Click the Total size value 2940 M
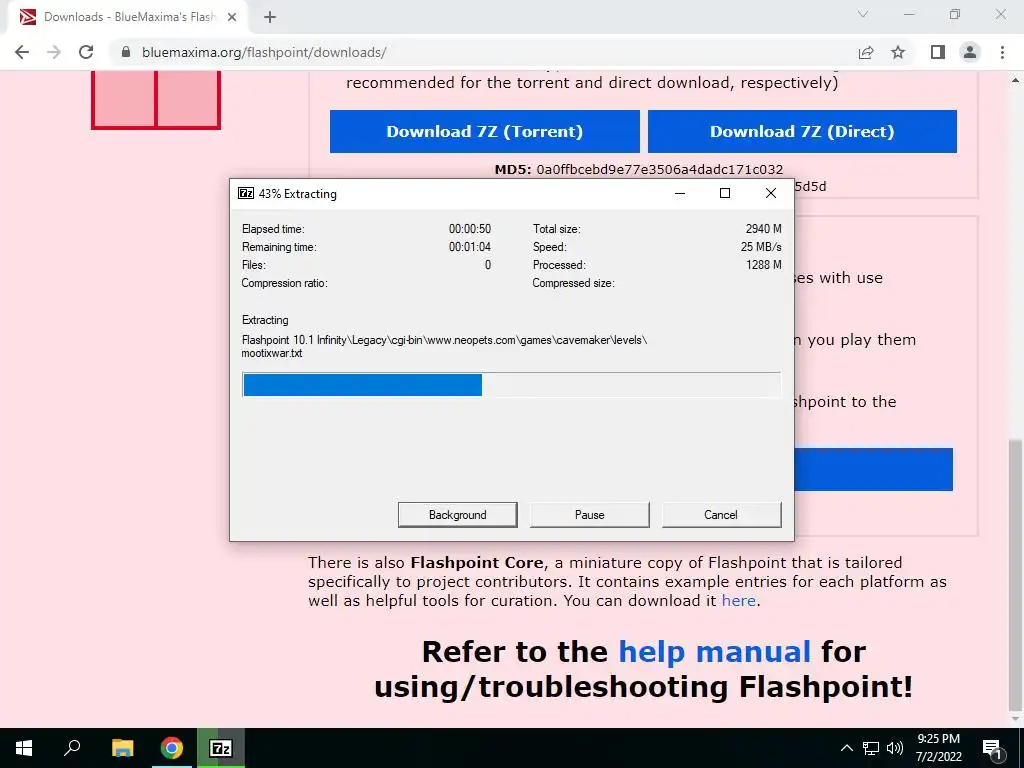The width and height of the screenshot is (1024, 768). (763, 229)
